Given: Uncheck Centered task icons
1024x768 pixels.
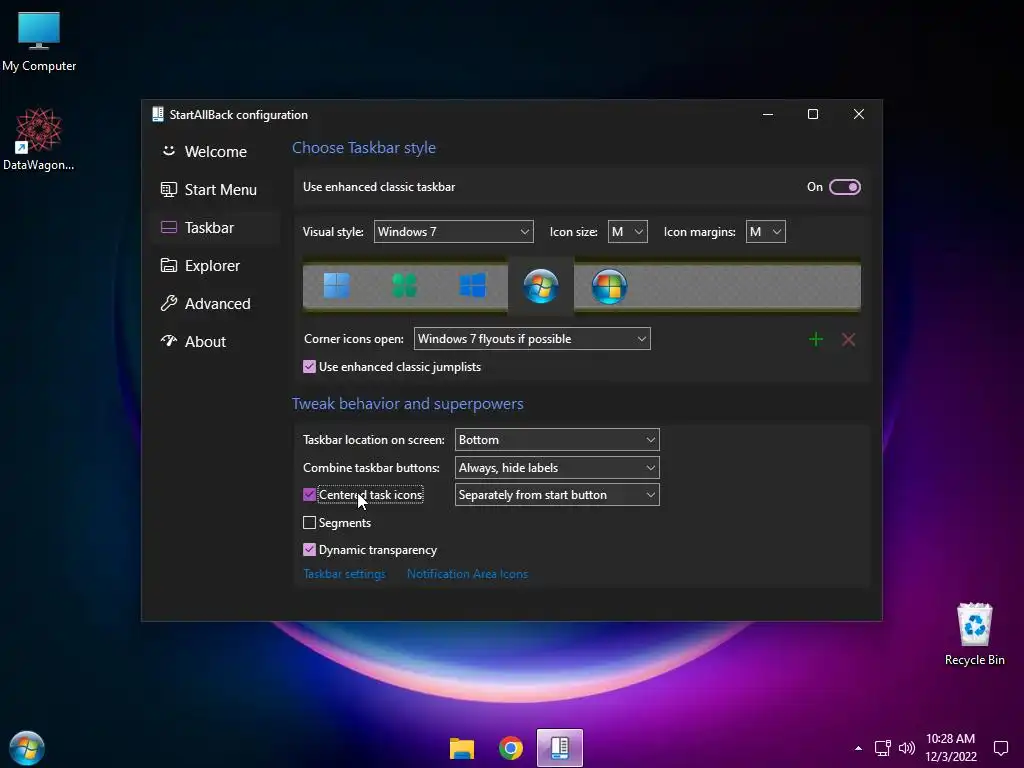Looking at the screenshot, I should coord(310,495).
